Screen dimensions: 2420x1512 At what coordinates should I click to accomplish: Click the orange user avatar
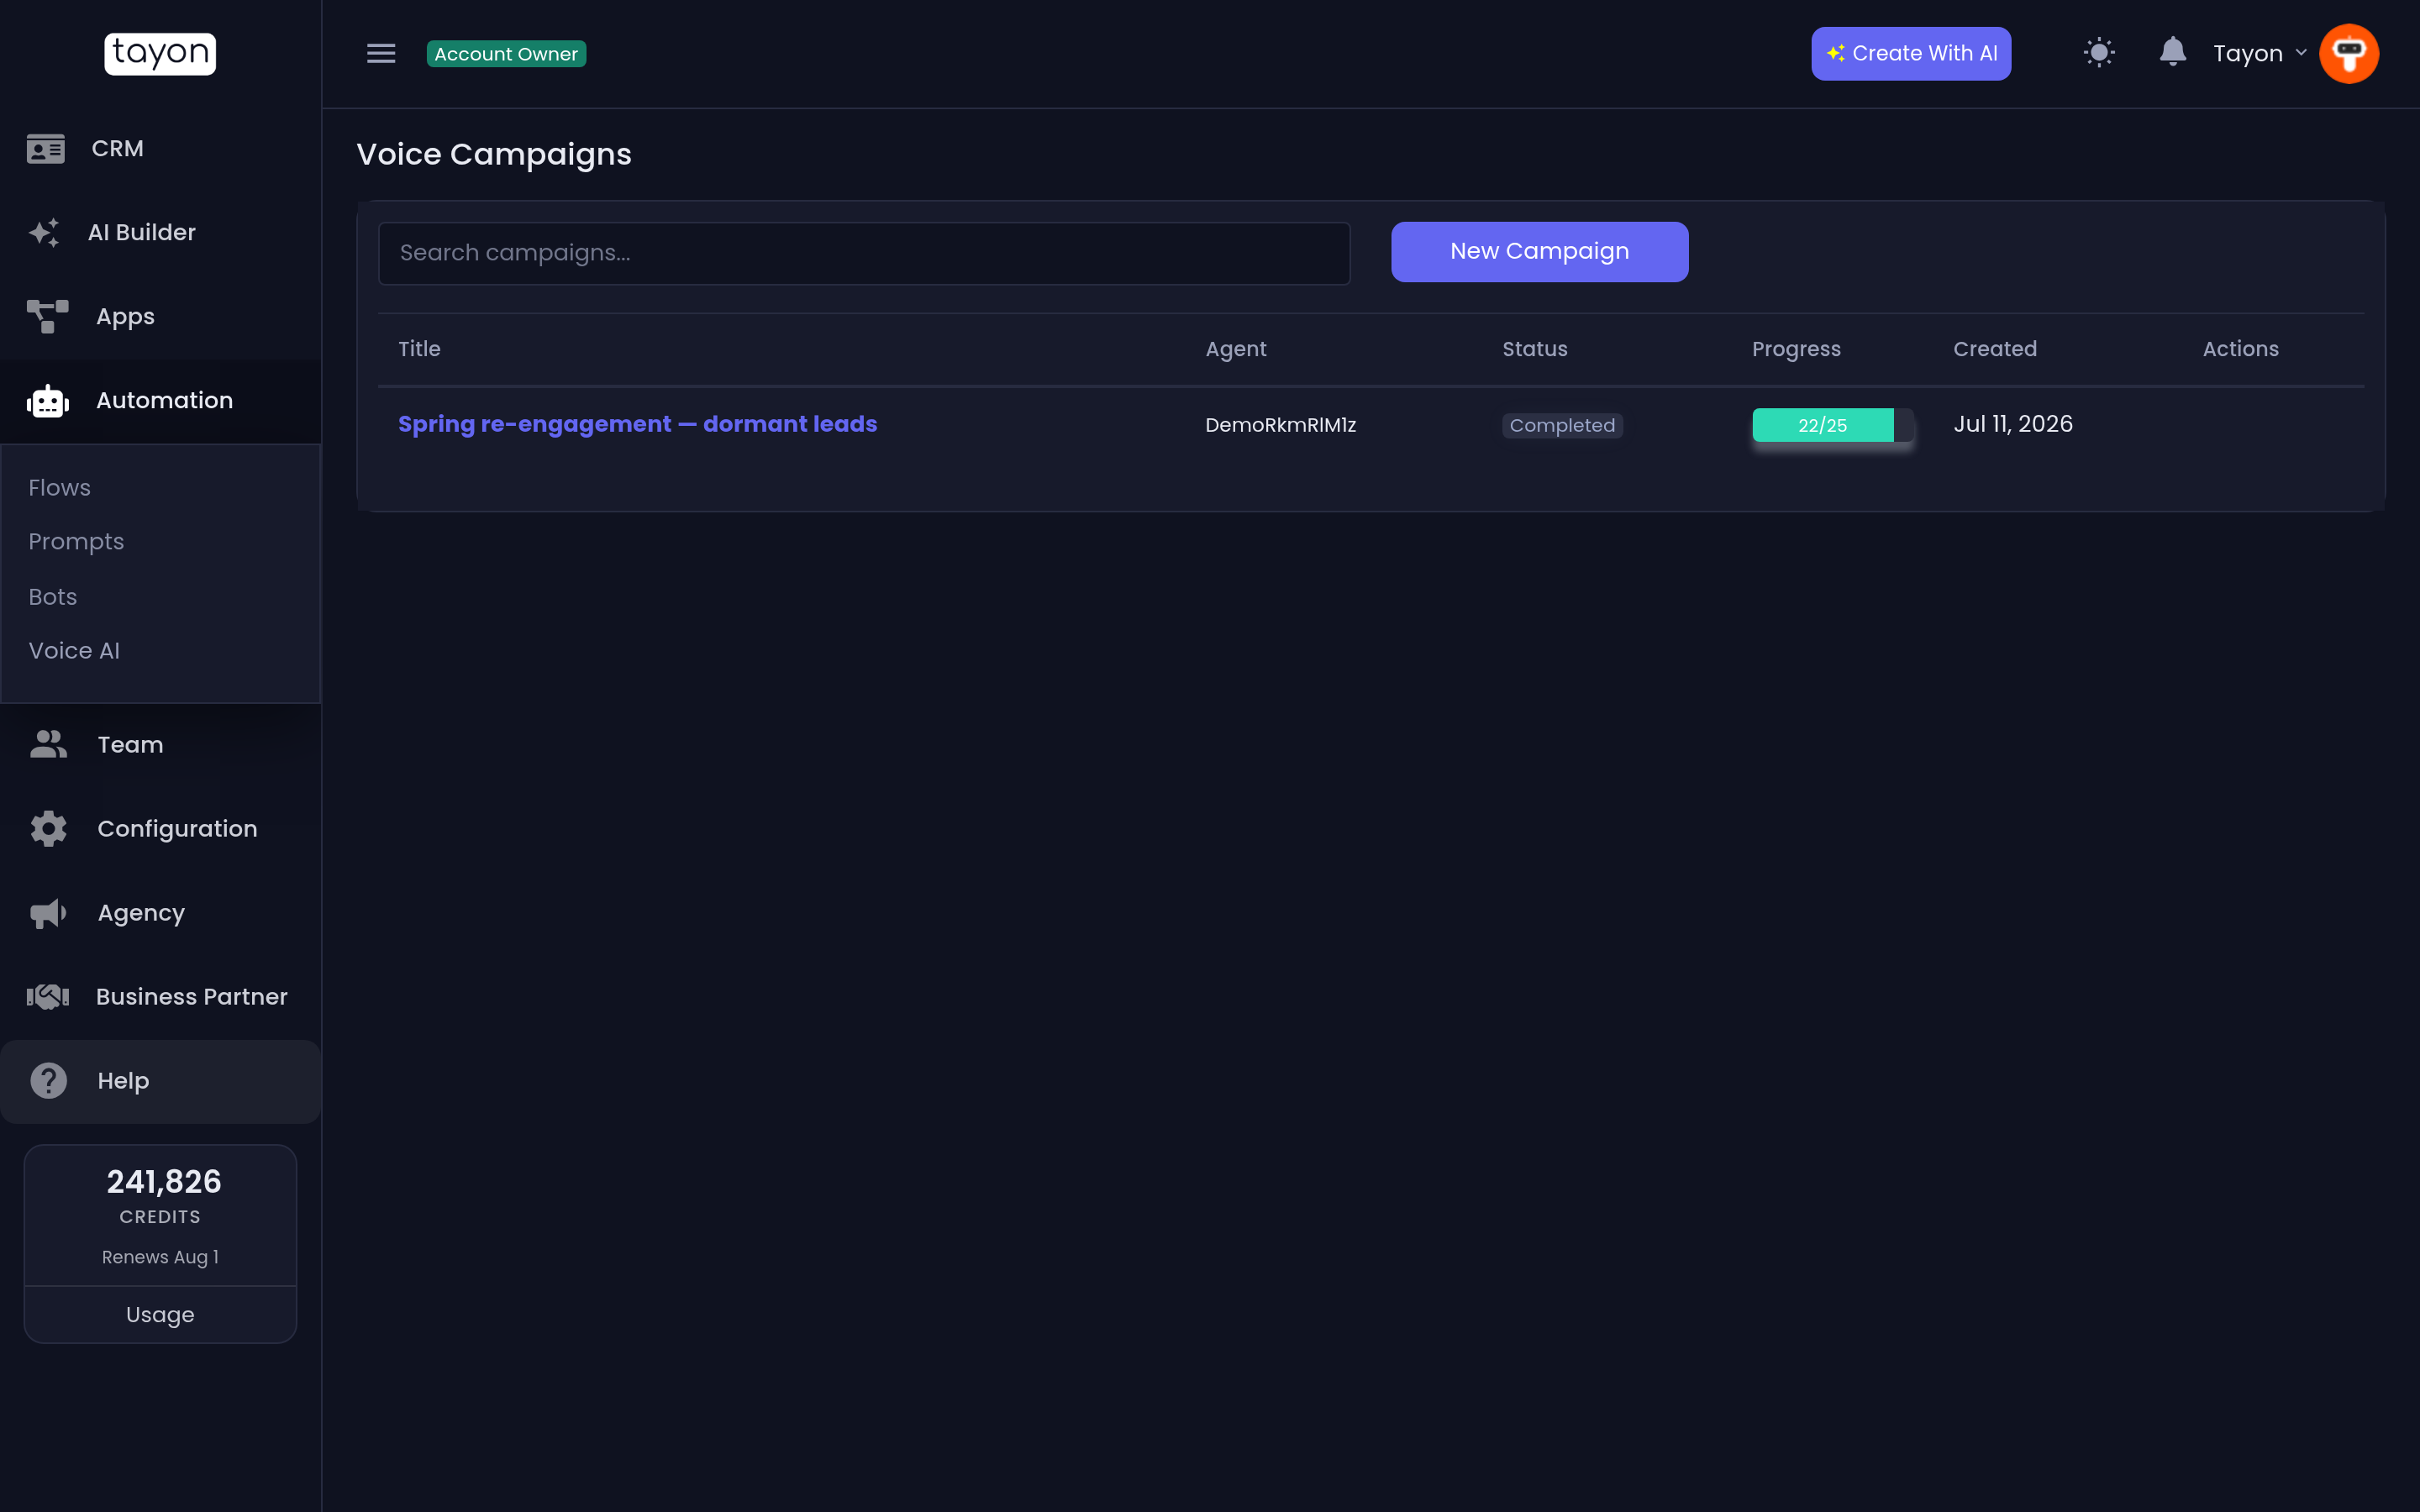pyautogui.click(x=2348, y=53)
